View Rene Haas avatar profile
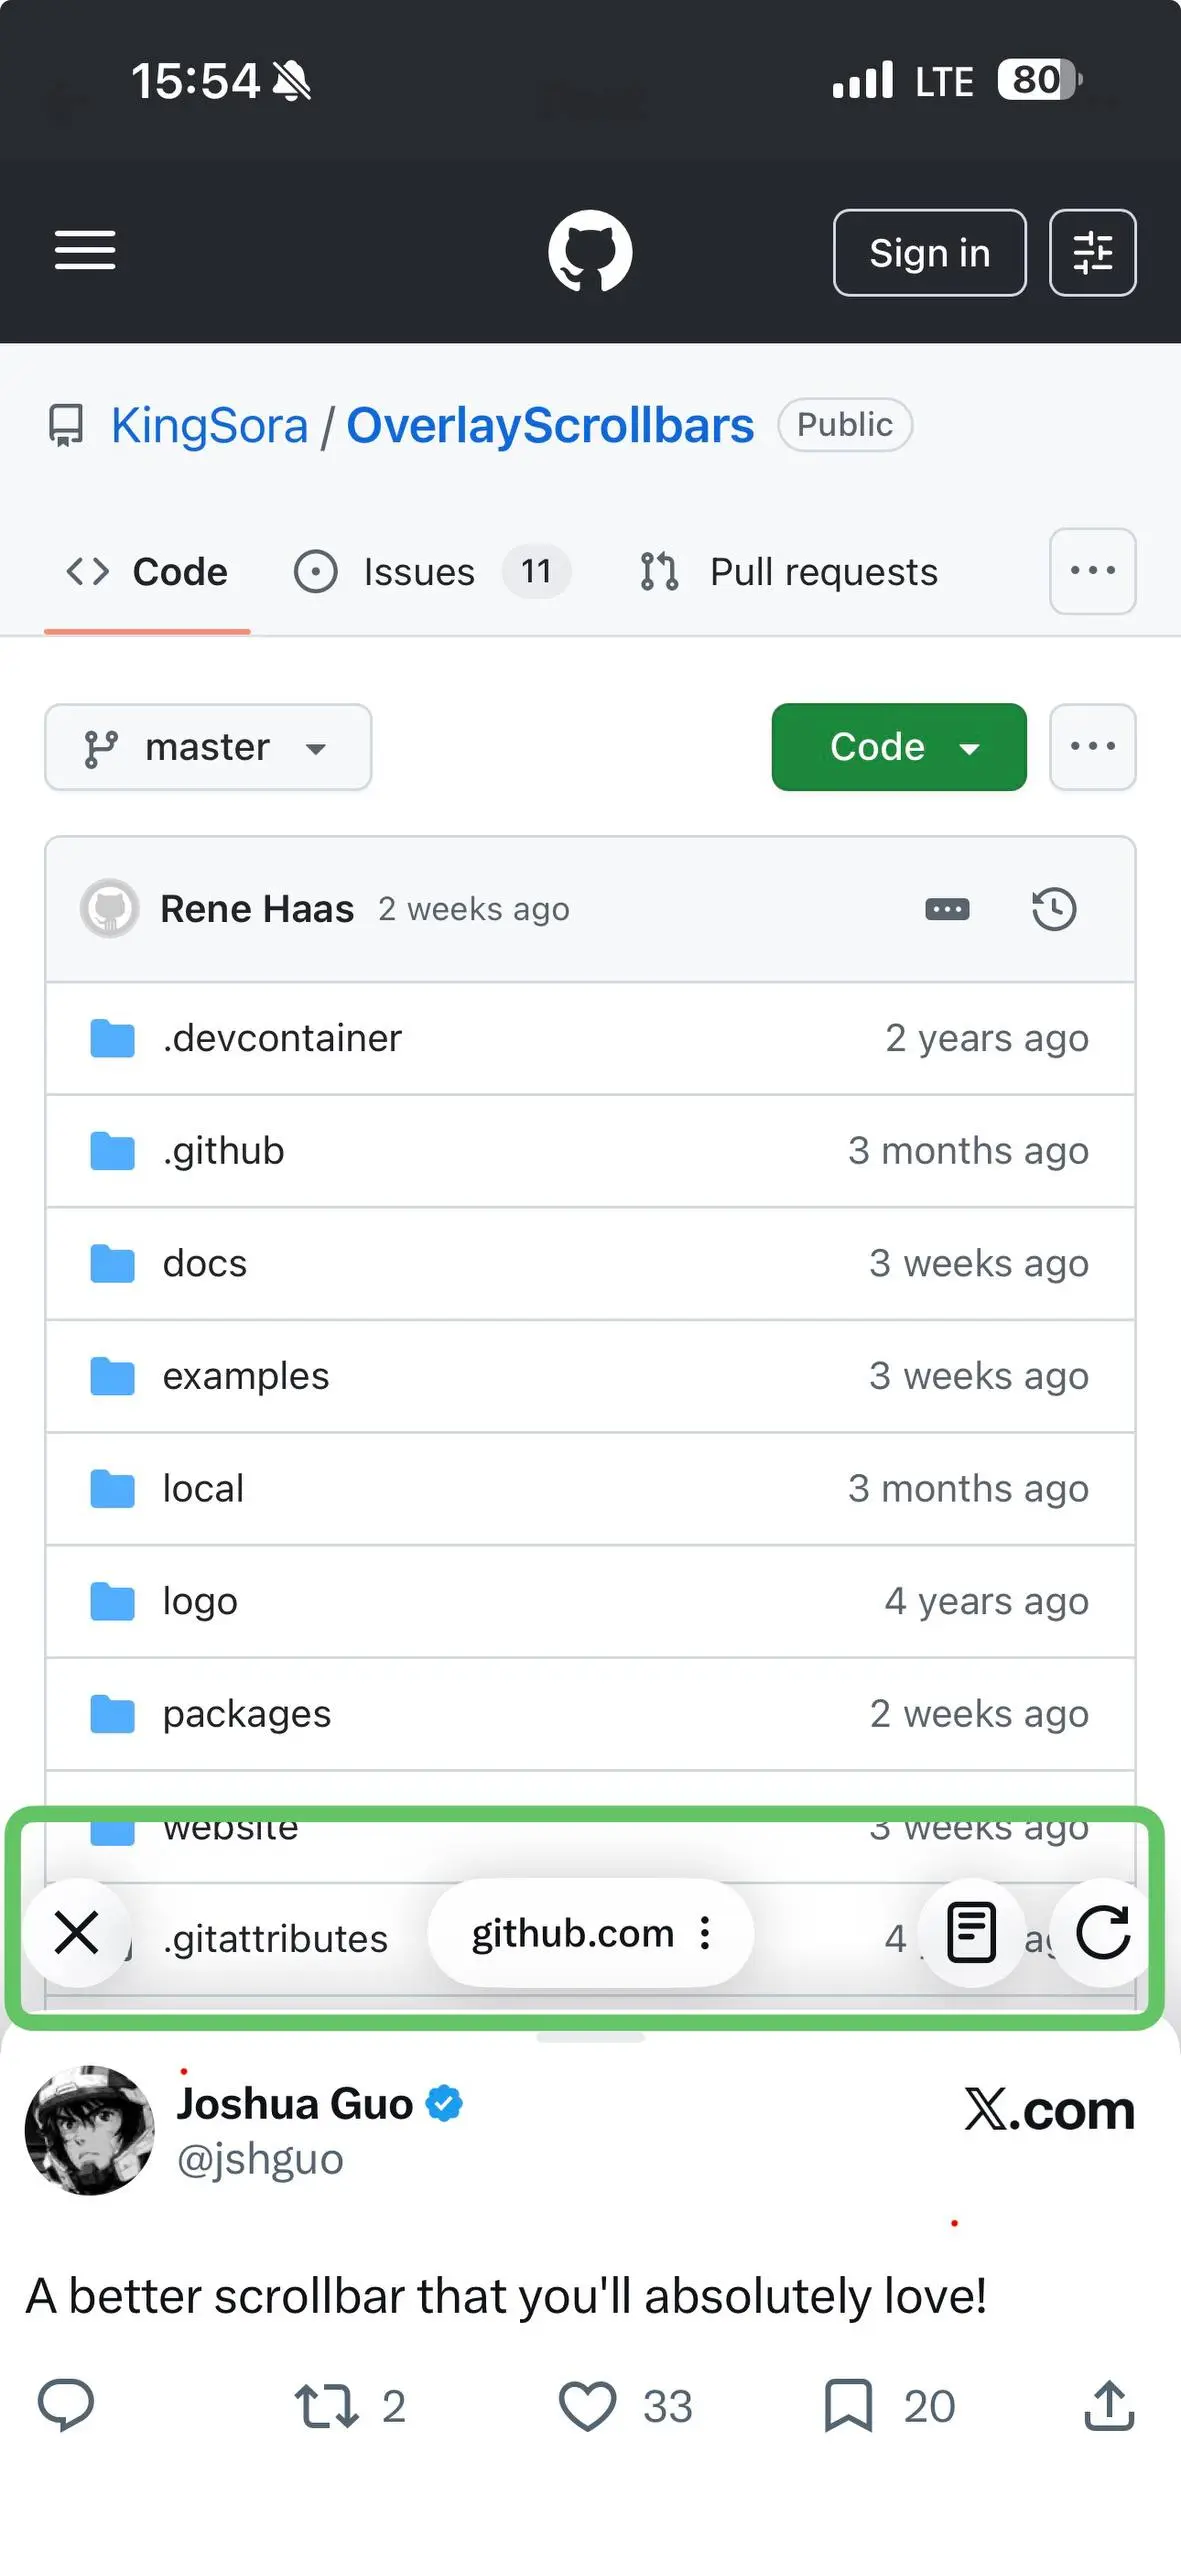The height and width of the screenshot is (2560, 1181). 109,909
